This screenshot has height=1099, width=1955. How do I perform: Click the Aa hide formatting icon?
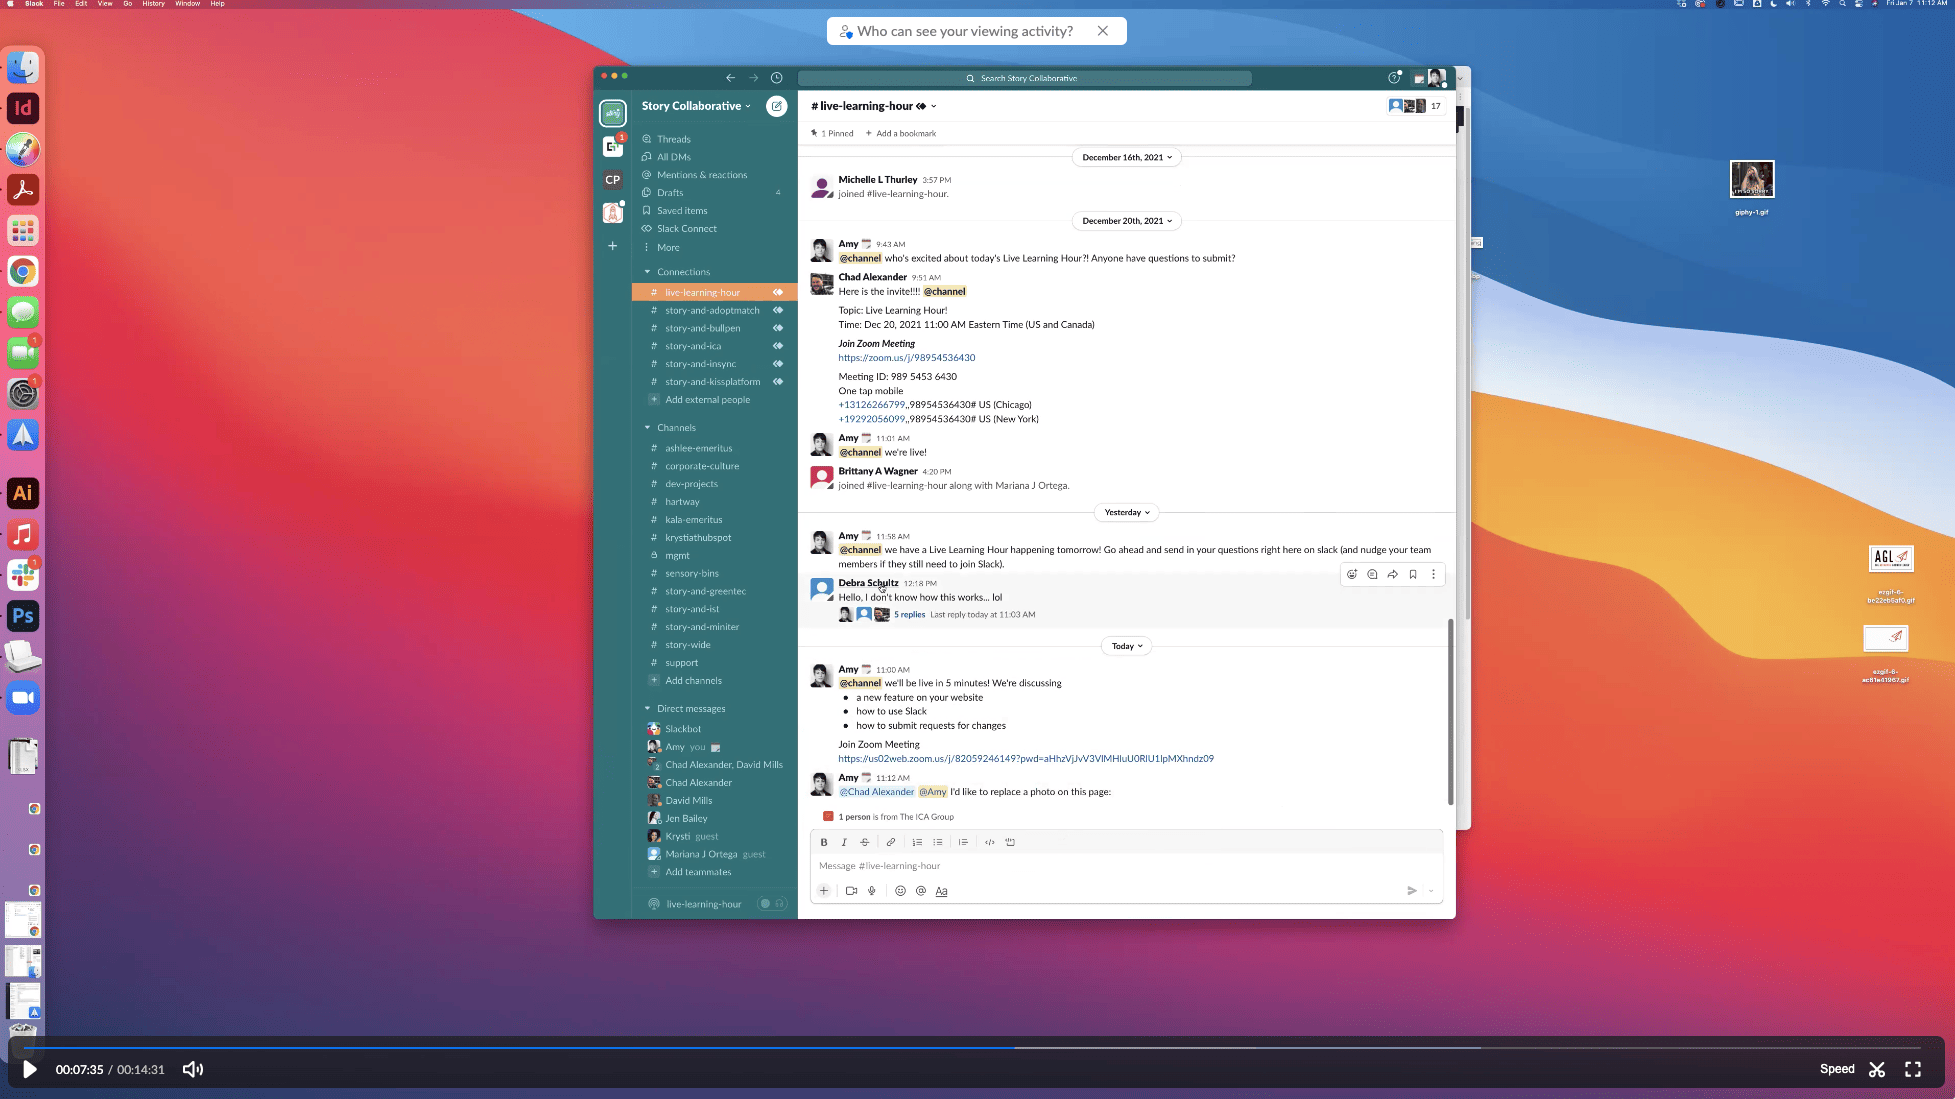pyautogui.click(x=941, y=891)
